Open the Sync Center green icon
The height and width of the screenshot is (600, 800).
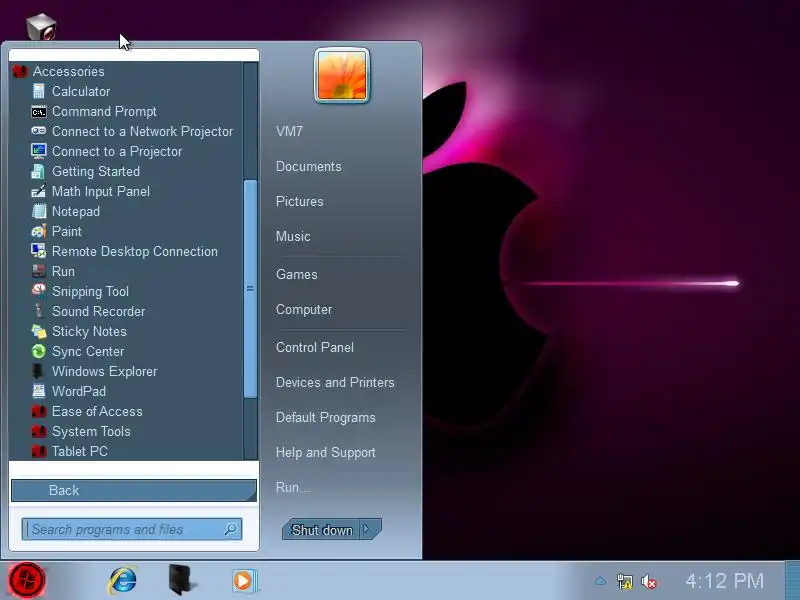(x=39, y=351)
